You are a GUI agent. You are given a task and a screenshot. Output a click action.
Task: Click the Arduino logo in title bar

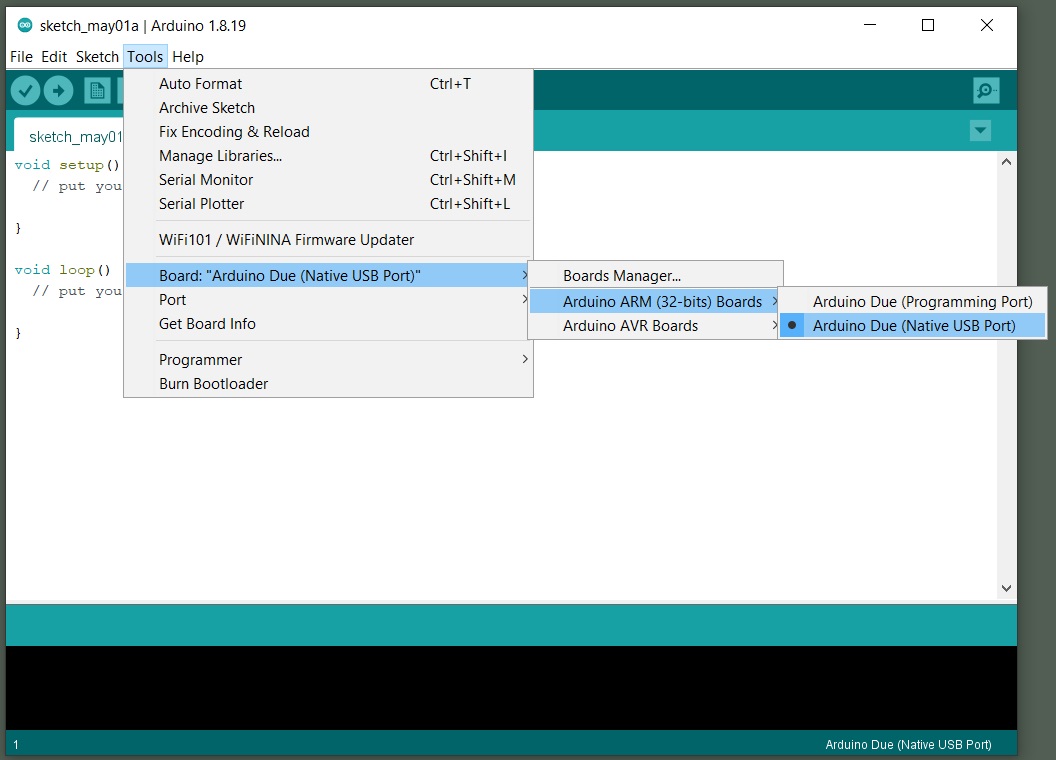(x=25, y=26)
